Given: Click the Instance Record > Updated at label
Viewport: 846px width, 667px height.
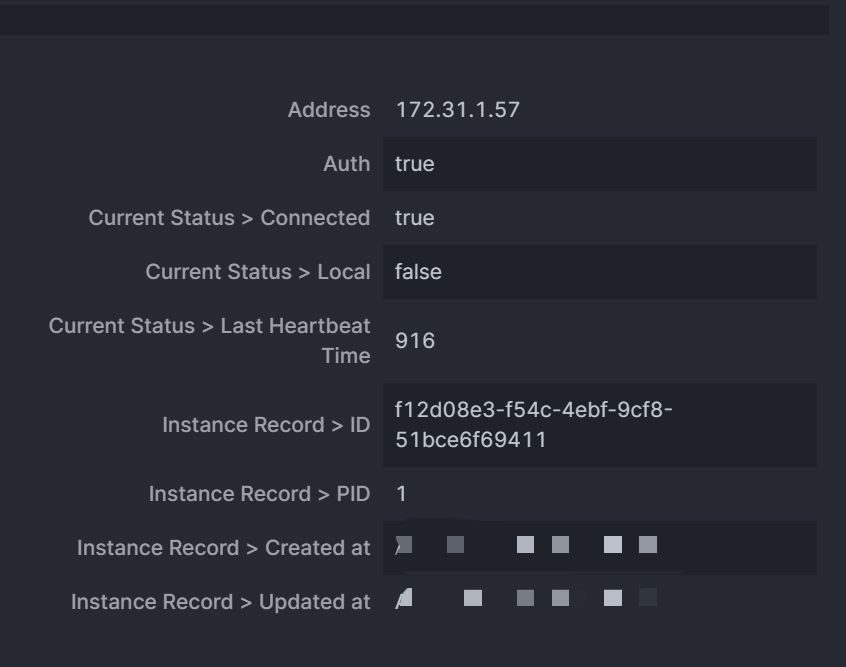Looking at the screenshot, I should 220,602.
